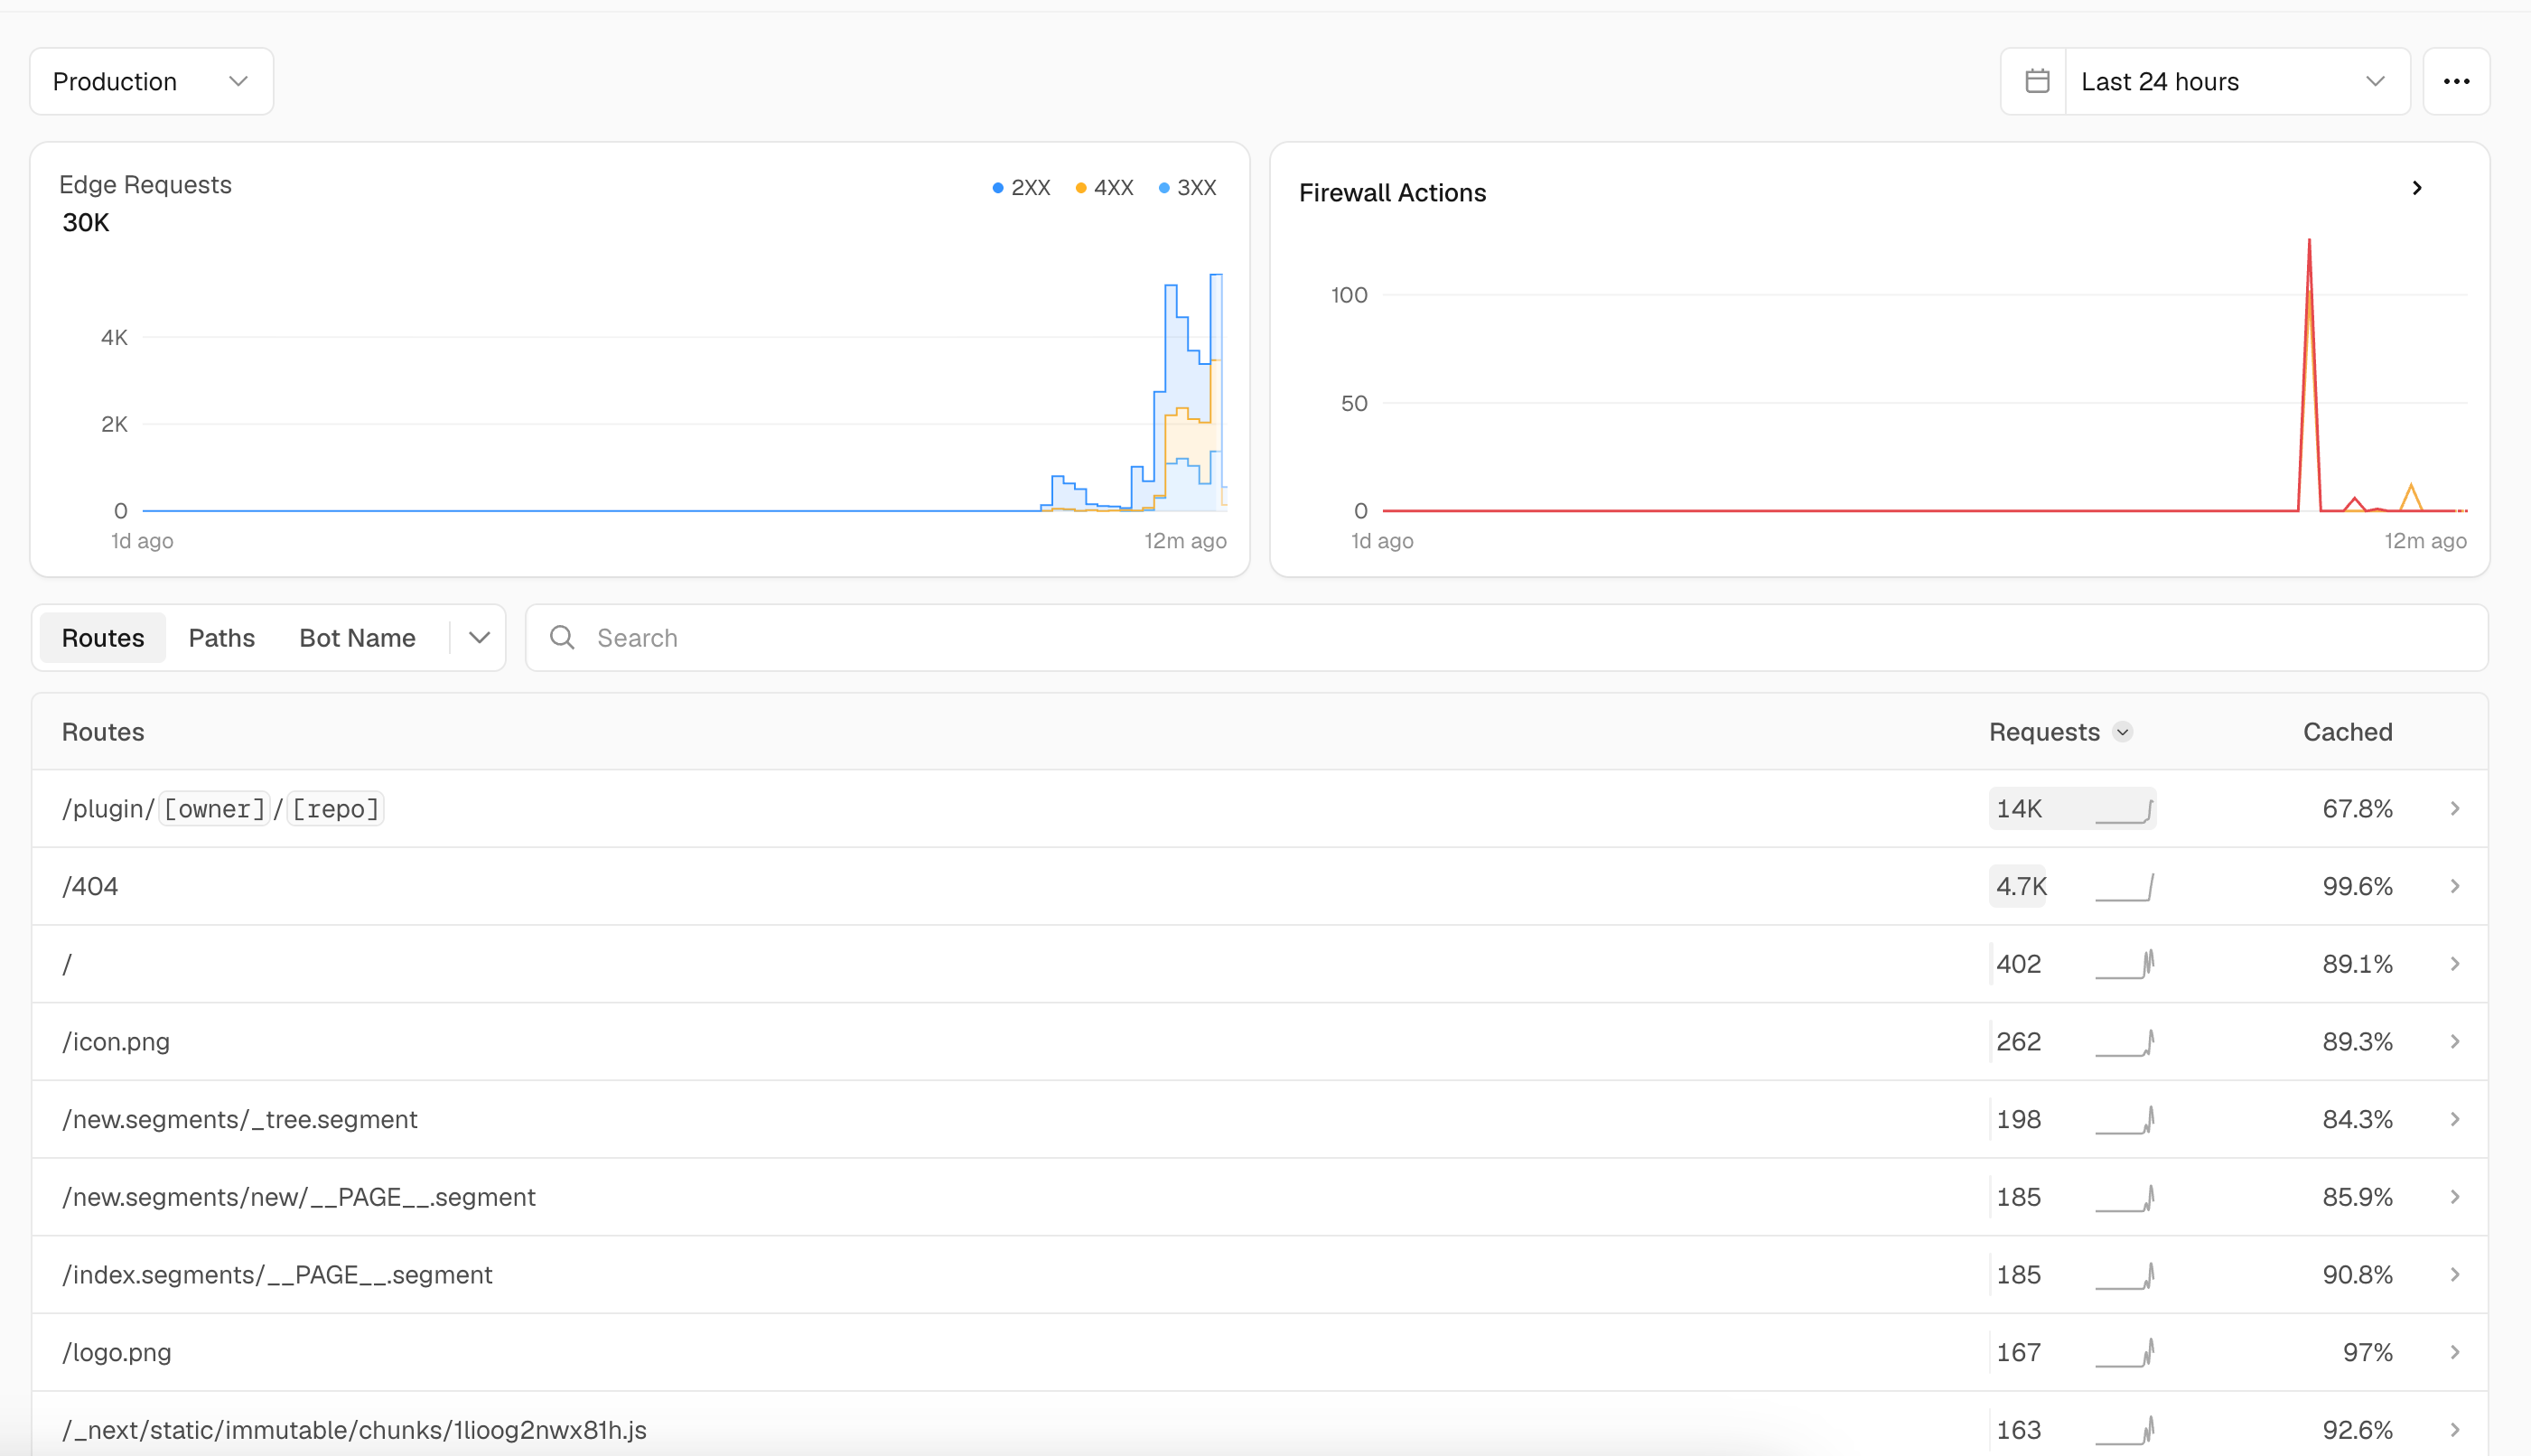2531x1456 pixels.
Task: Open /index.segments/__PAGE__.segment route
Action: [x=1259, y=1274]
